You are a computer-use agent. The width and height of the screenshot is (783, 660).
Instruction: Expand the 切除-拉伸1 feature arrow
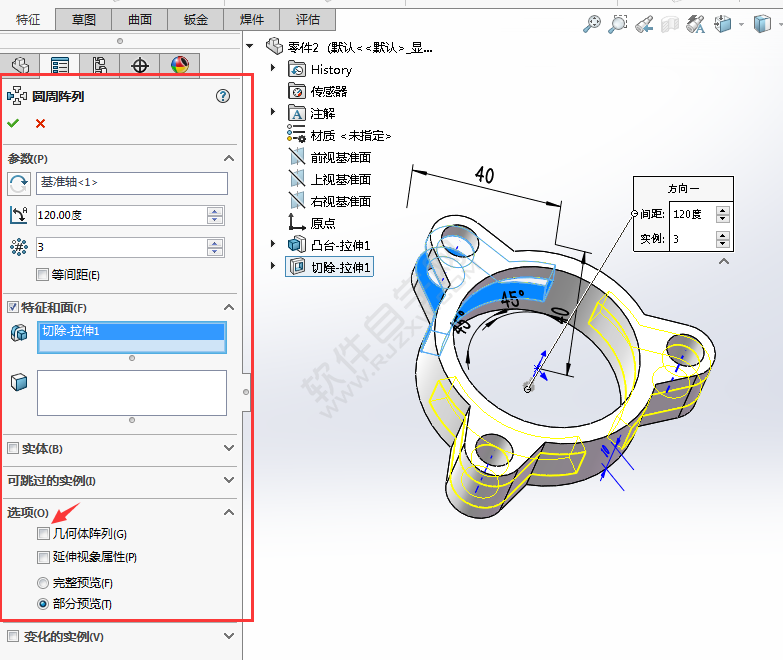point(273,266)
